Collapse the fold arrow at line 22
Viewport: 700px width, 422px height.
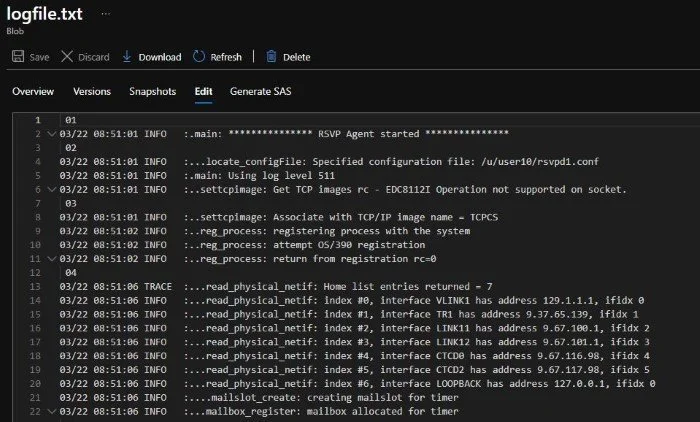(51, 411)
